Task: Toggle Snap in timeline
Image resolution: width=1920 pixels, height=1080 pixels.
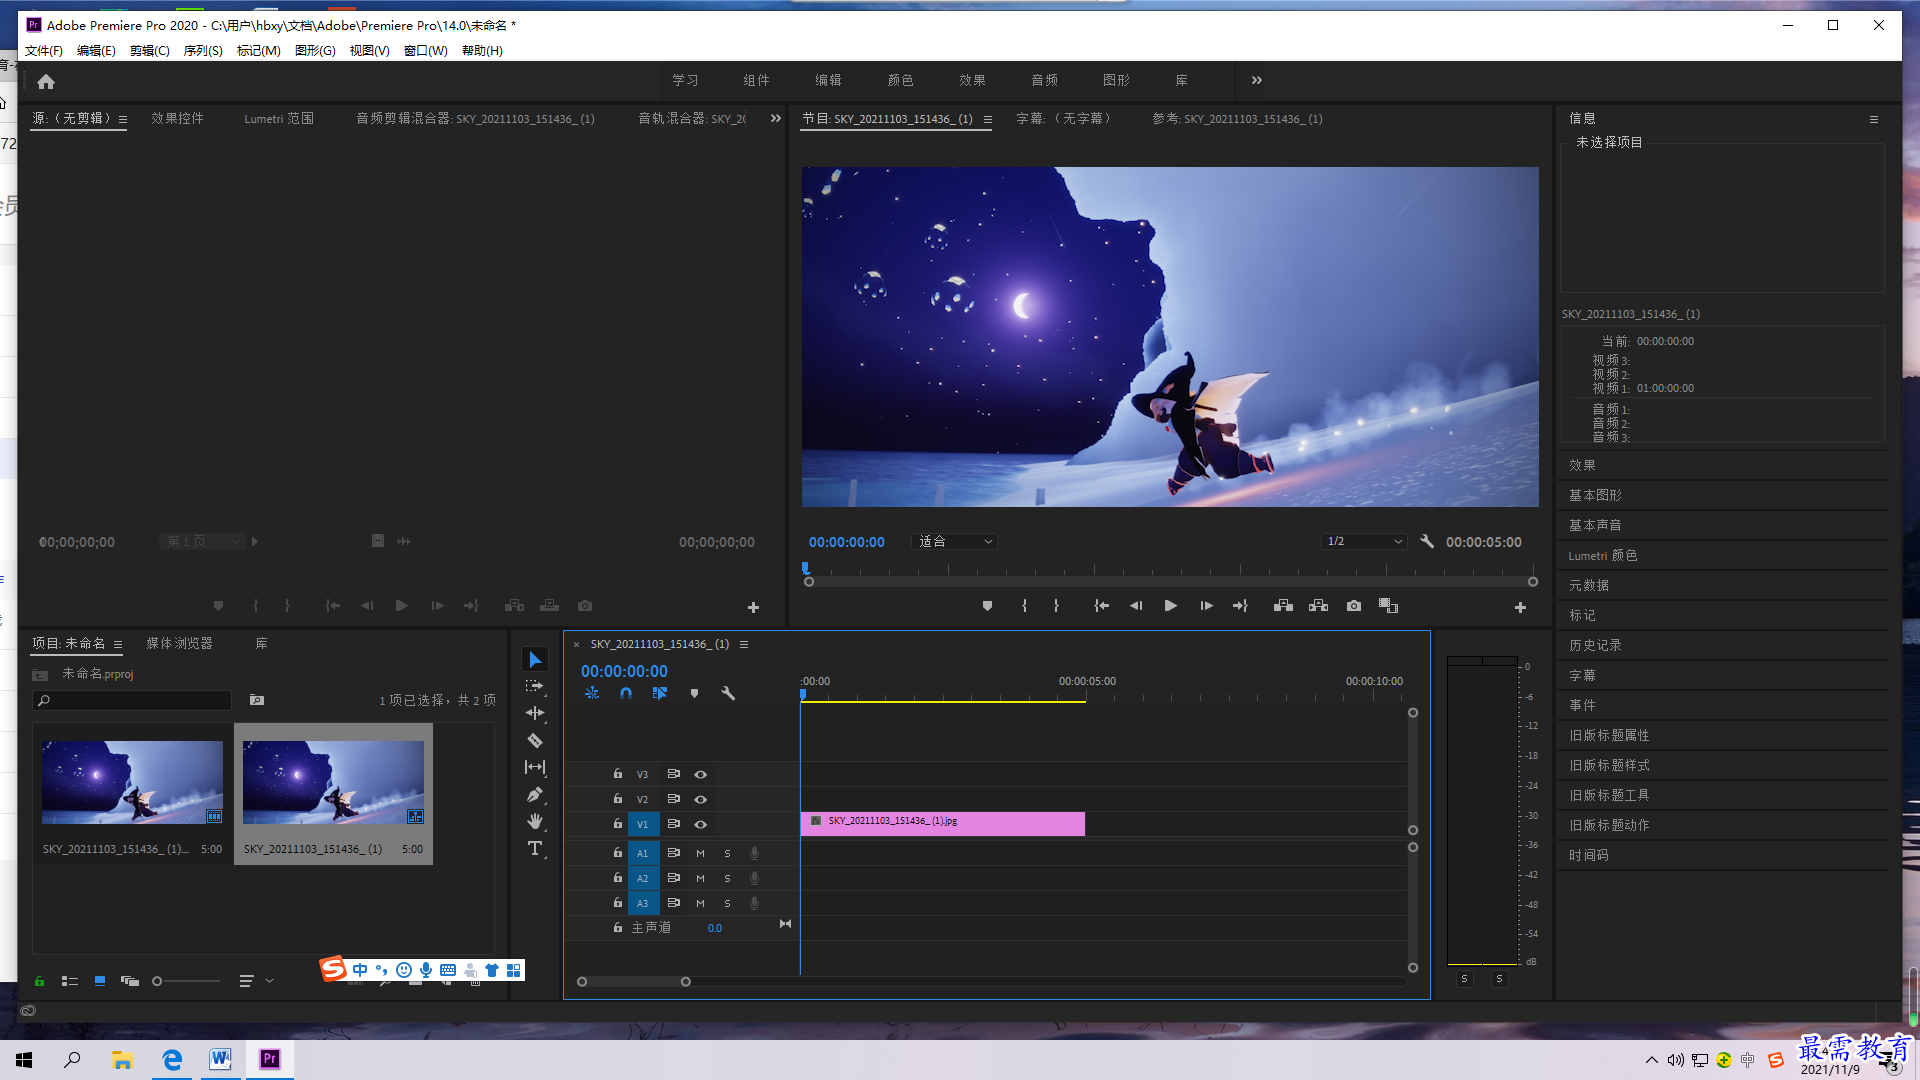Action: pos(626,693)
